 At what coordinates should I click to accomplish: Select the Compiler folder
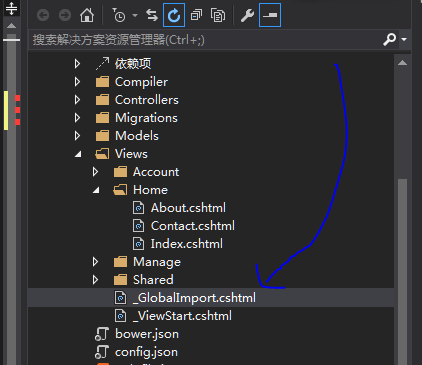pyautogui.click(x=141, y=82)
